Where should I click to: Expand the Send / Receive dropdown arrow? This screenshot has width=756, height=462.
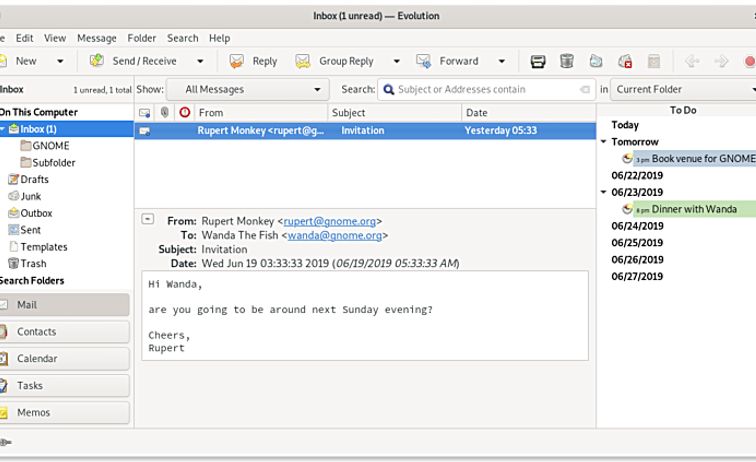tap(198, 61)
